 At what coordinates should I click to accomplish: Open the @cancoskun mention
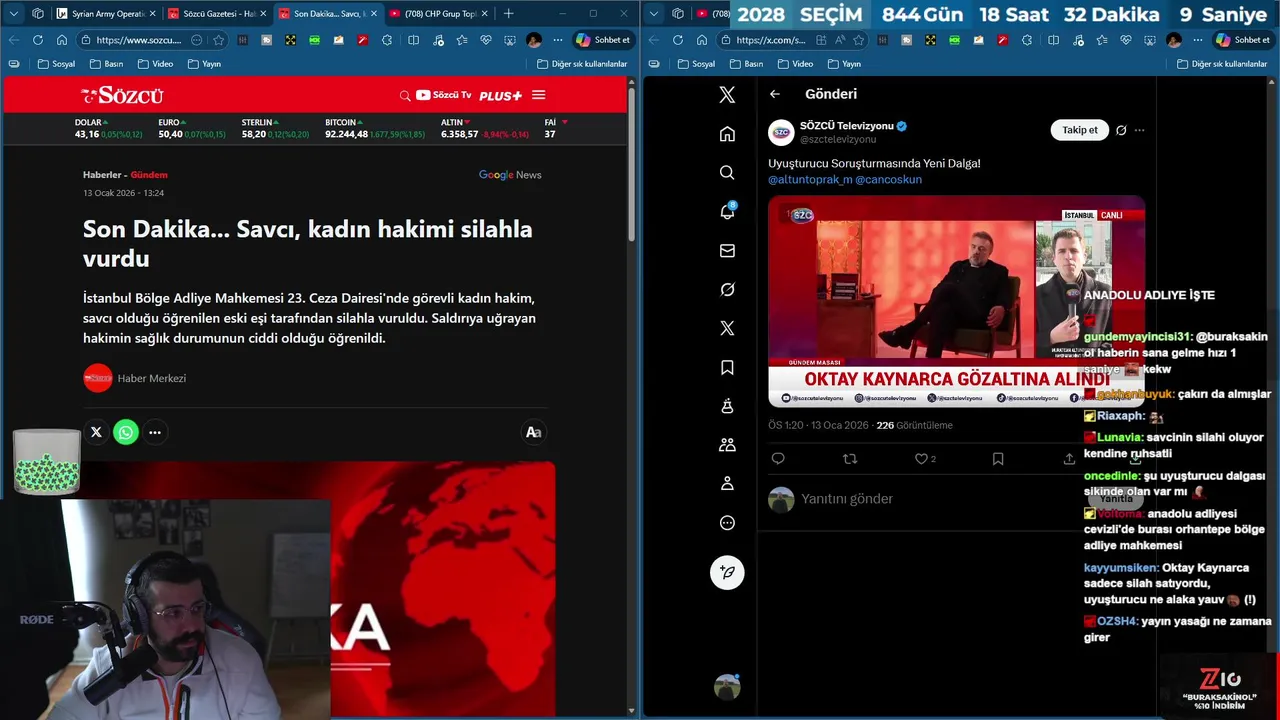[x=889, y=179]
